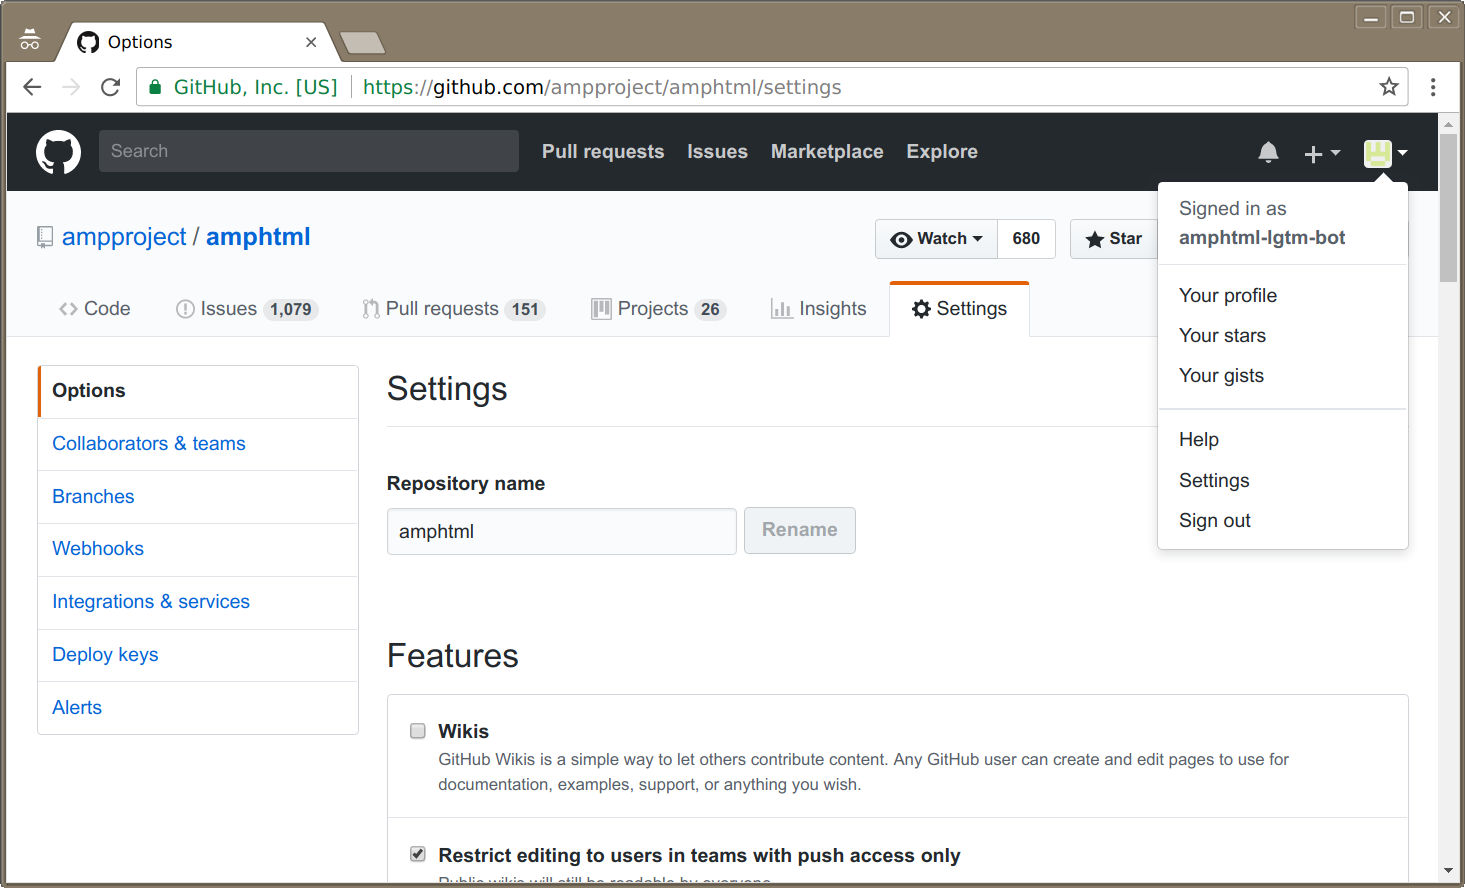Screen dimensions: 1465x888
Task: Bookmark this page with the star icon
Action: (x=1389, y=87)
